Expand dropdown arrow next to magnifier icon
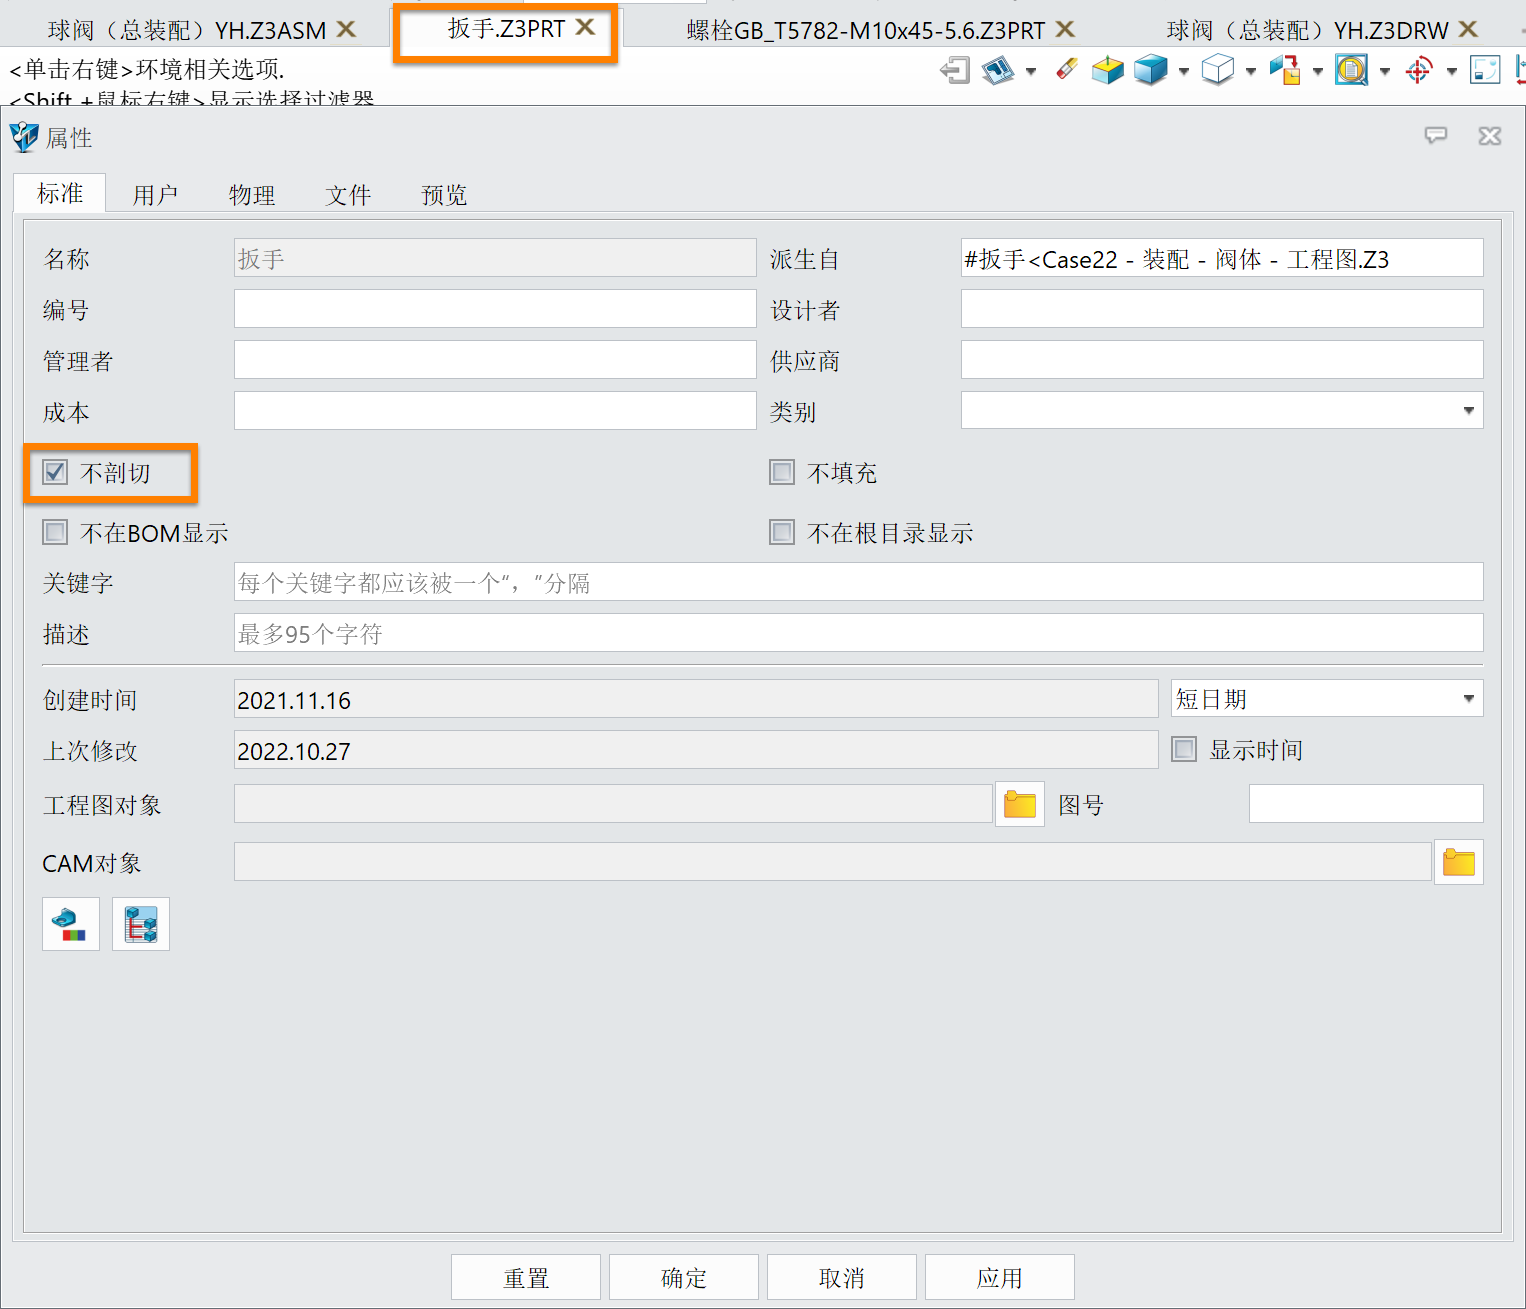The image size is (1526, 1309). pos(1385,71)
